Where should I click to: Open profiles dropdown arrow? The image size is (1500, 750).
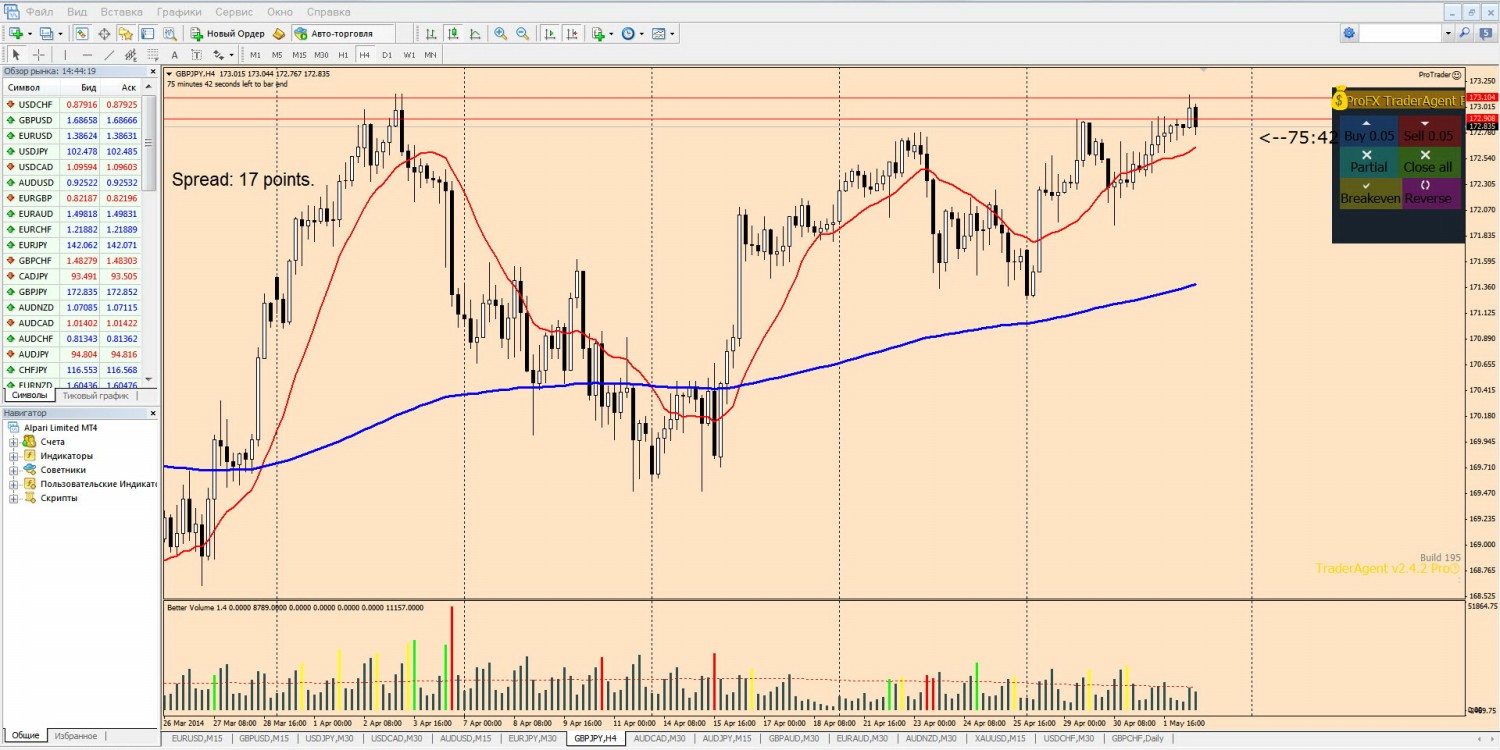(60, 33)
